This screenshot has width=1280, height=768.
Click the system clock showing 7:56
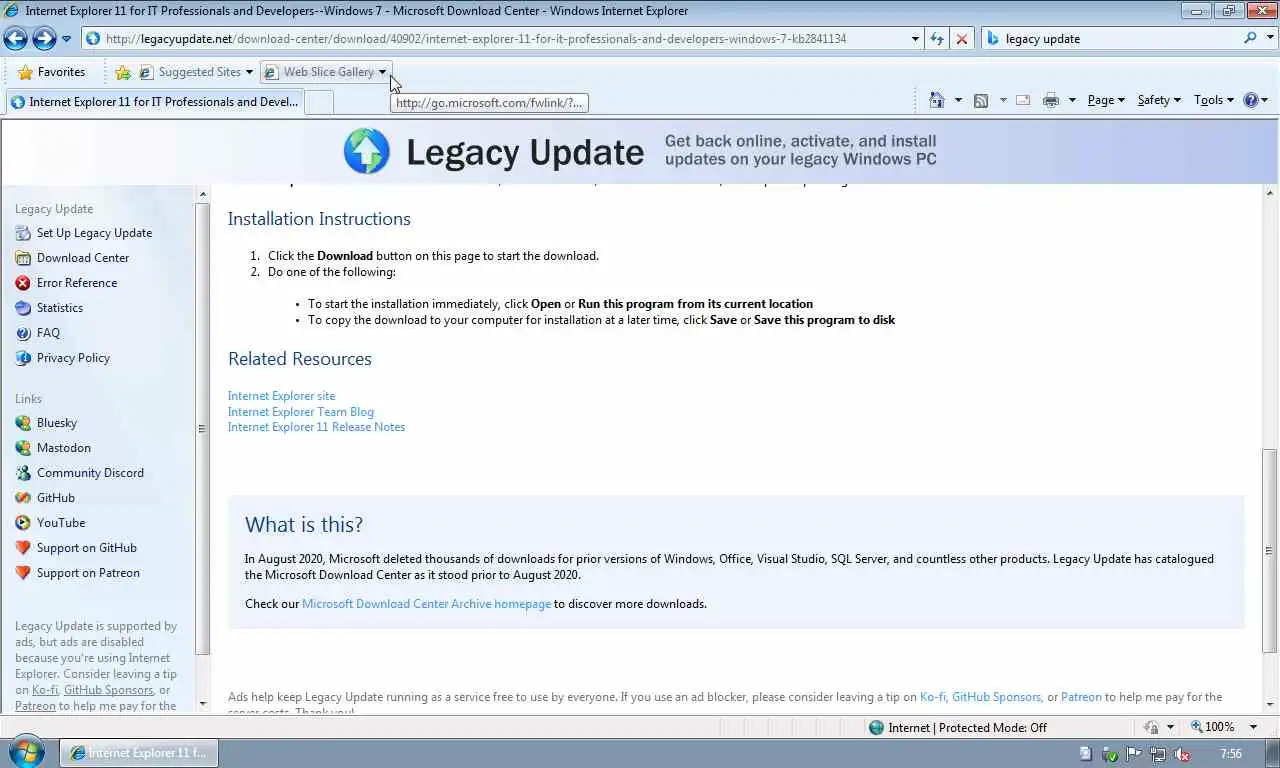[x=1231, y=754]
